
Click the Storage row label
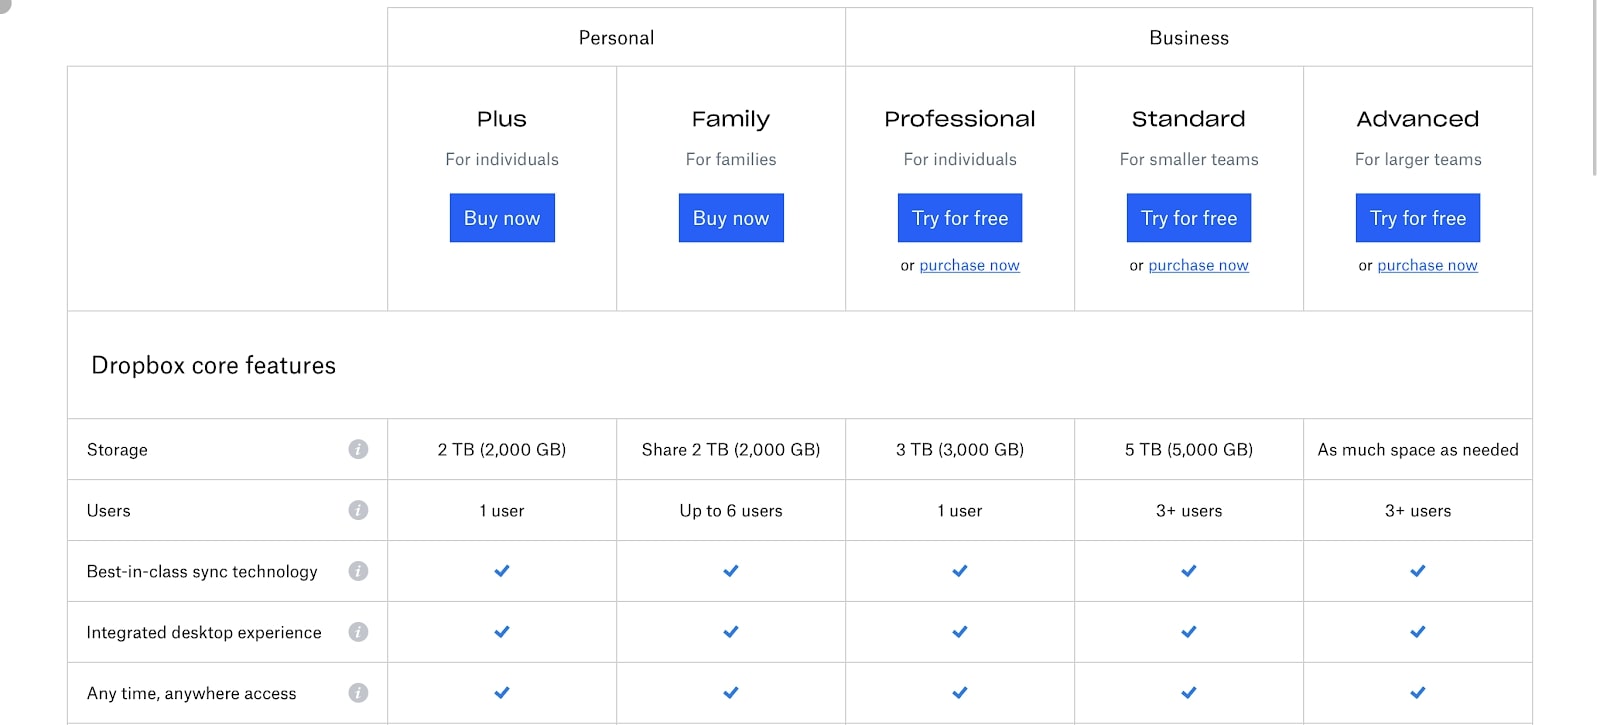pyautogui.click(x=117, y=450)
